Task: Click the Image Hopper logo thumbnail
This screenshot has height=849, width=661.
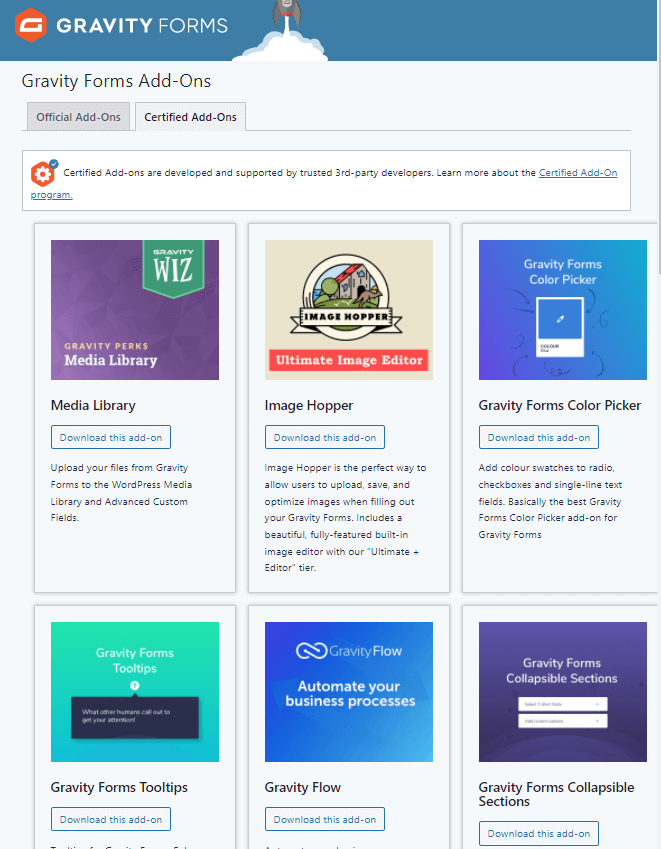Action: pyautogui.click(x=349, y=310)
